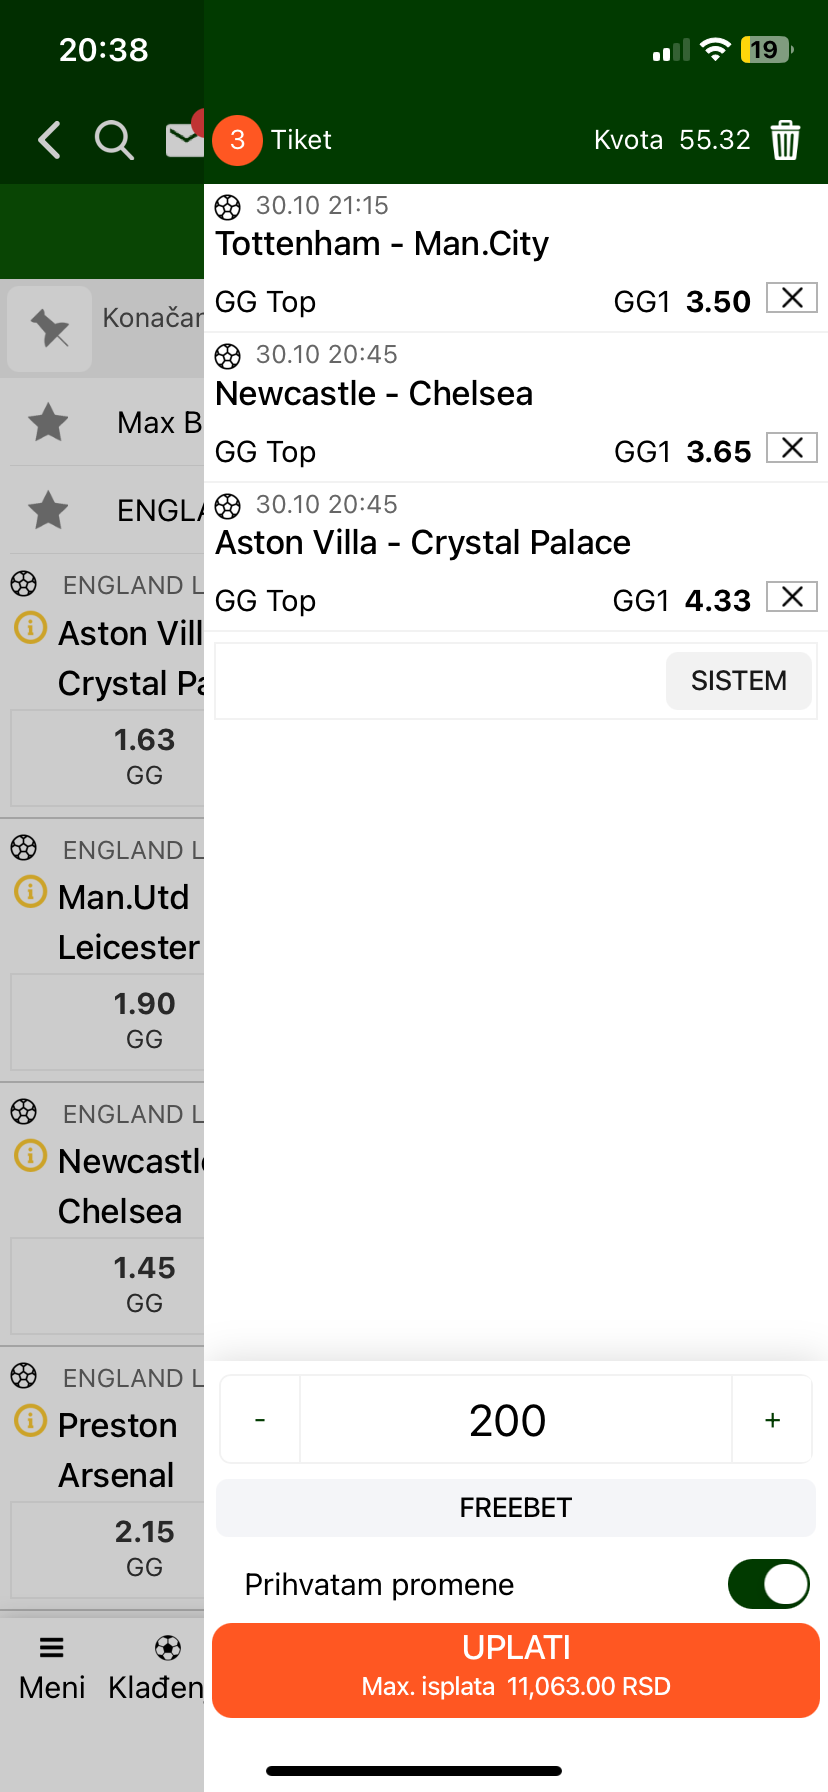Toggle the Prihvatam promene switch
Image resolution: width=828 pixels, height=1792 pixels.
click(x=768, y=1584)
